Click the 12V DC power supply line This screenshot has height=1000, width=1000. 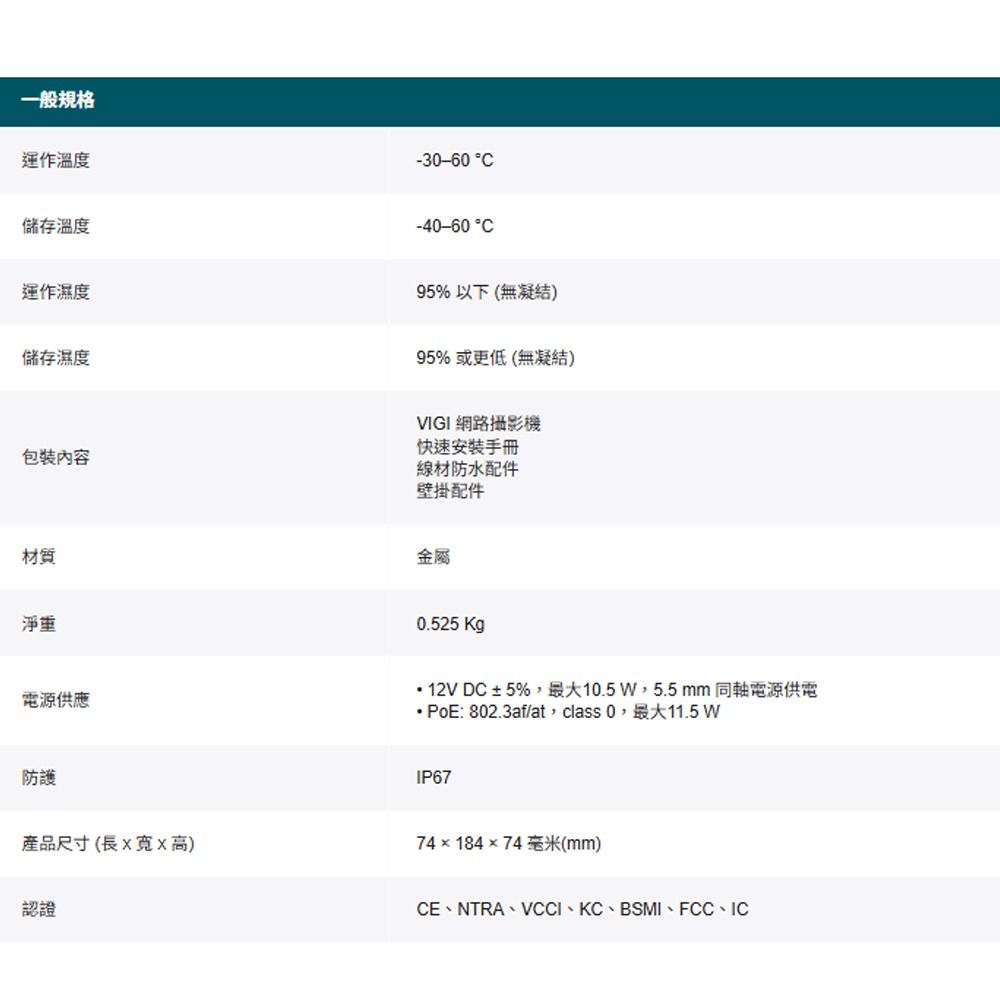tap(617, 690)
